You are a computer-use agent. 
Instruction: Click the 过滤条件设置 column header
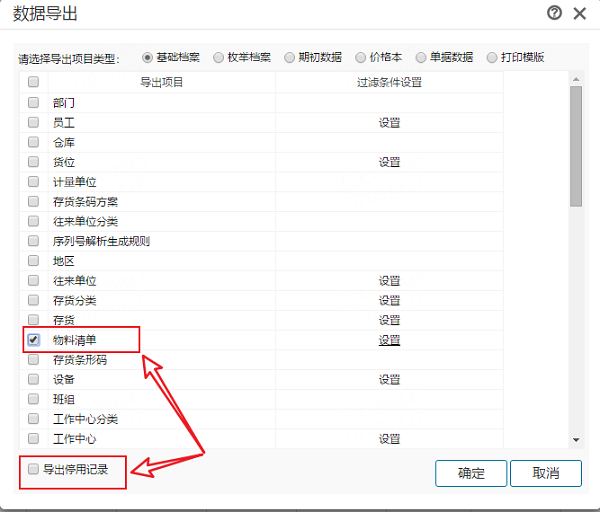click(389, 82)
